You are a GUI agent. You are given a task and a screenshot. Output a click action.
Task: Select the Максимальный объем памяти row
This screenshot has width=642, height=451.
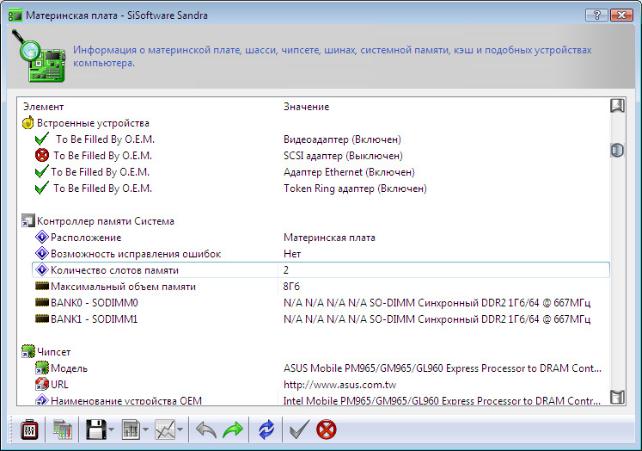(x=321, y=286)
